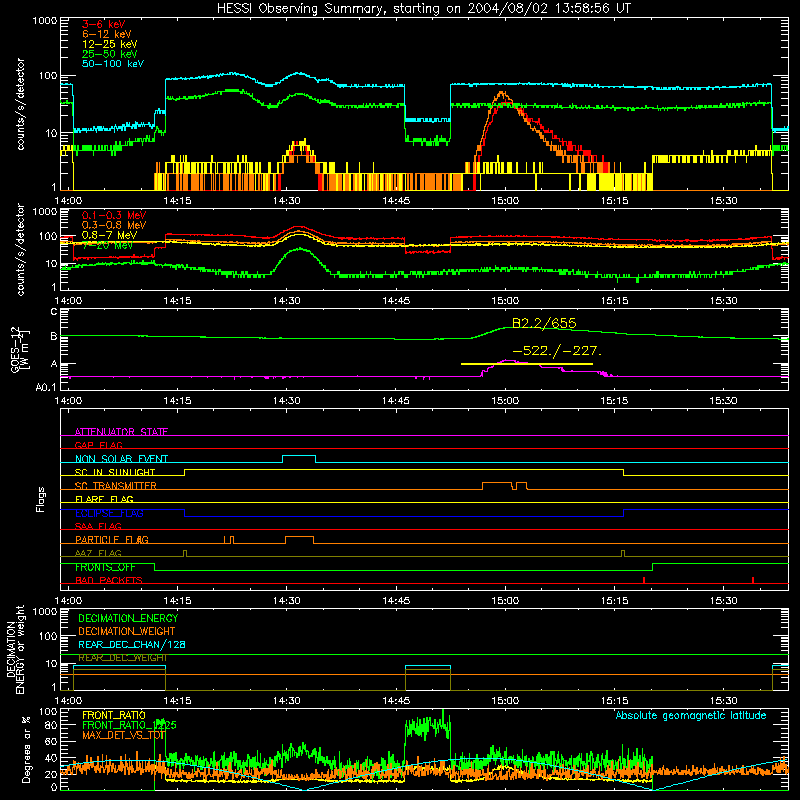
Task: Click the green 7-20 MeV legend label
Action: click(x=107, y=245)
